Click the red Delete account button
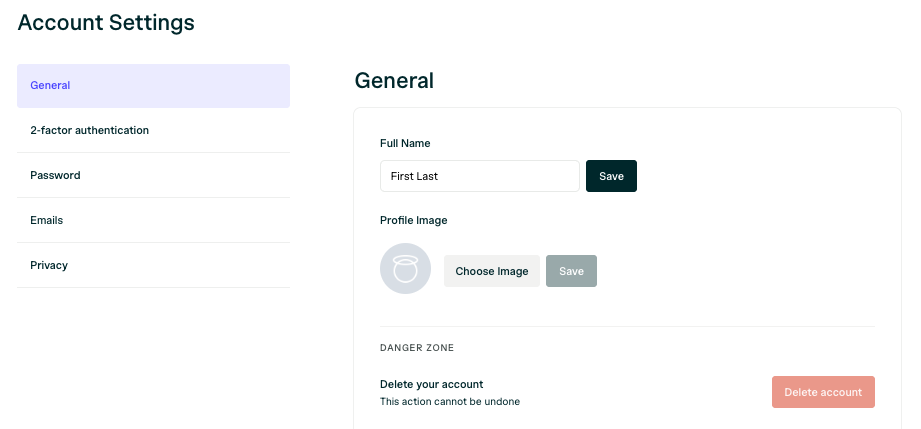Screen dimensions: 921x429 coord(823,392)
